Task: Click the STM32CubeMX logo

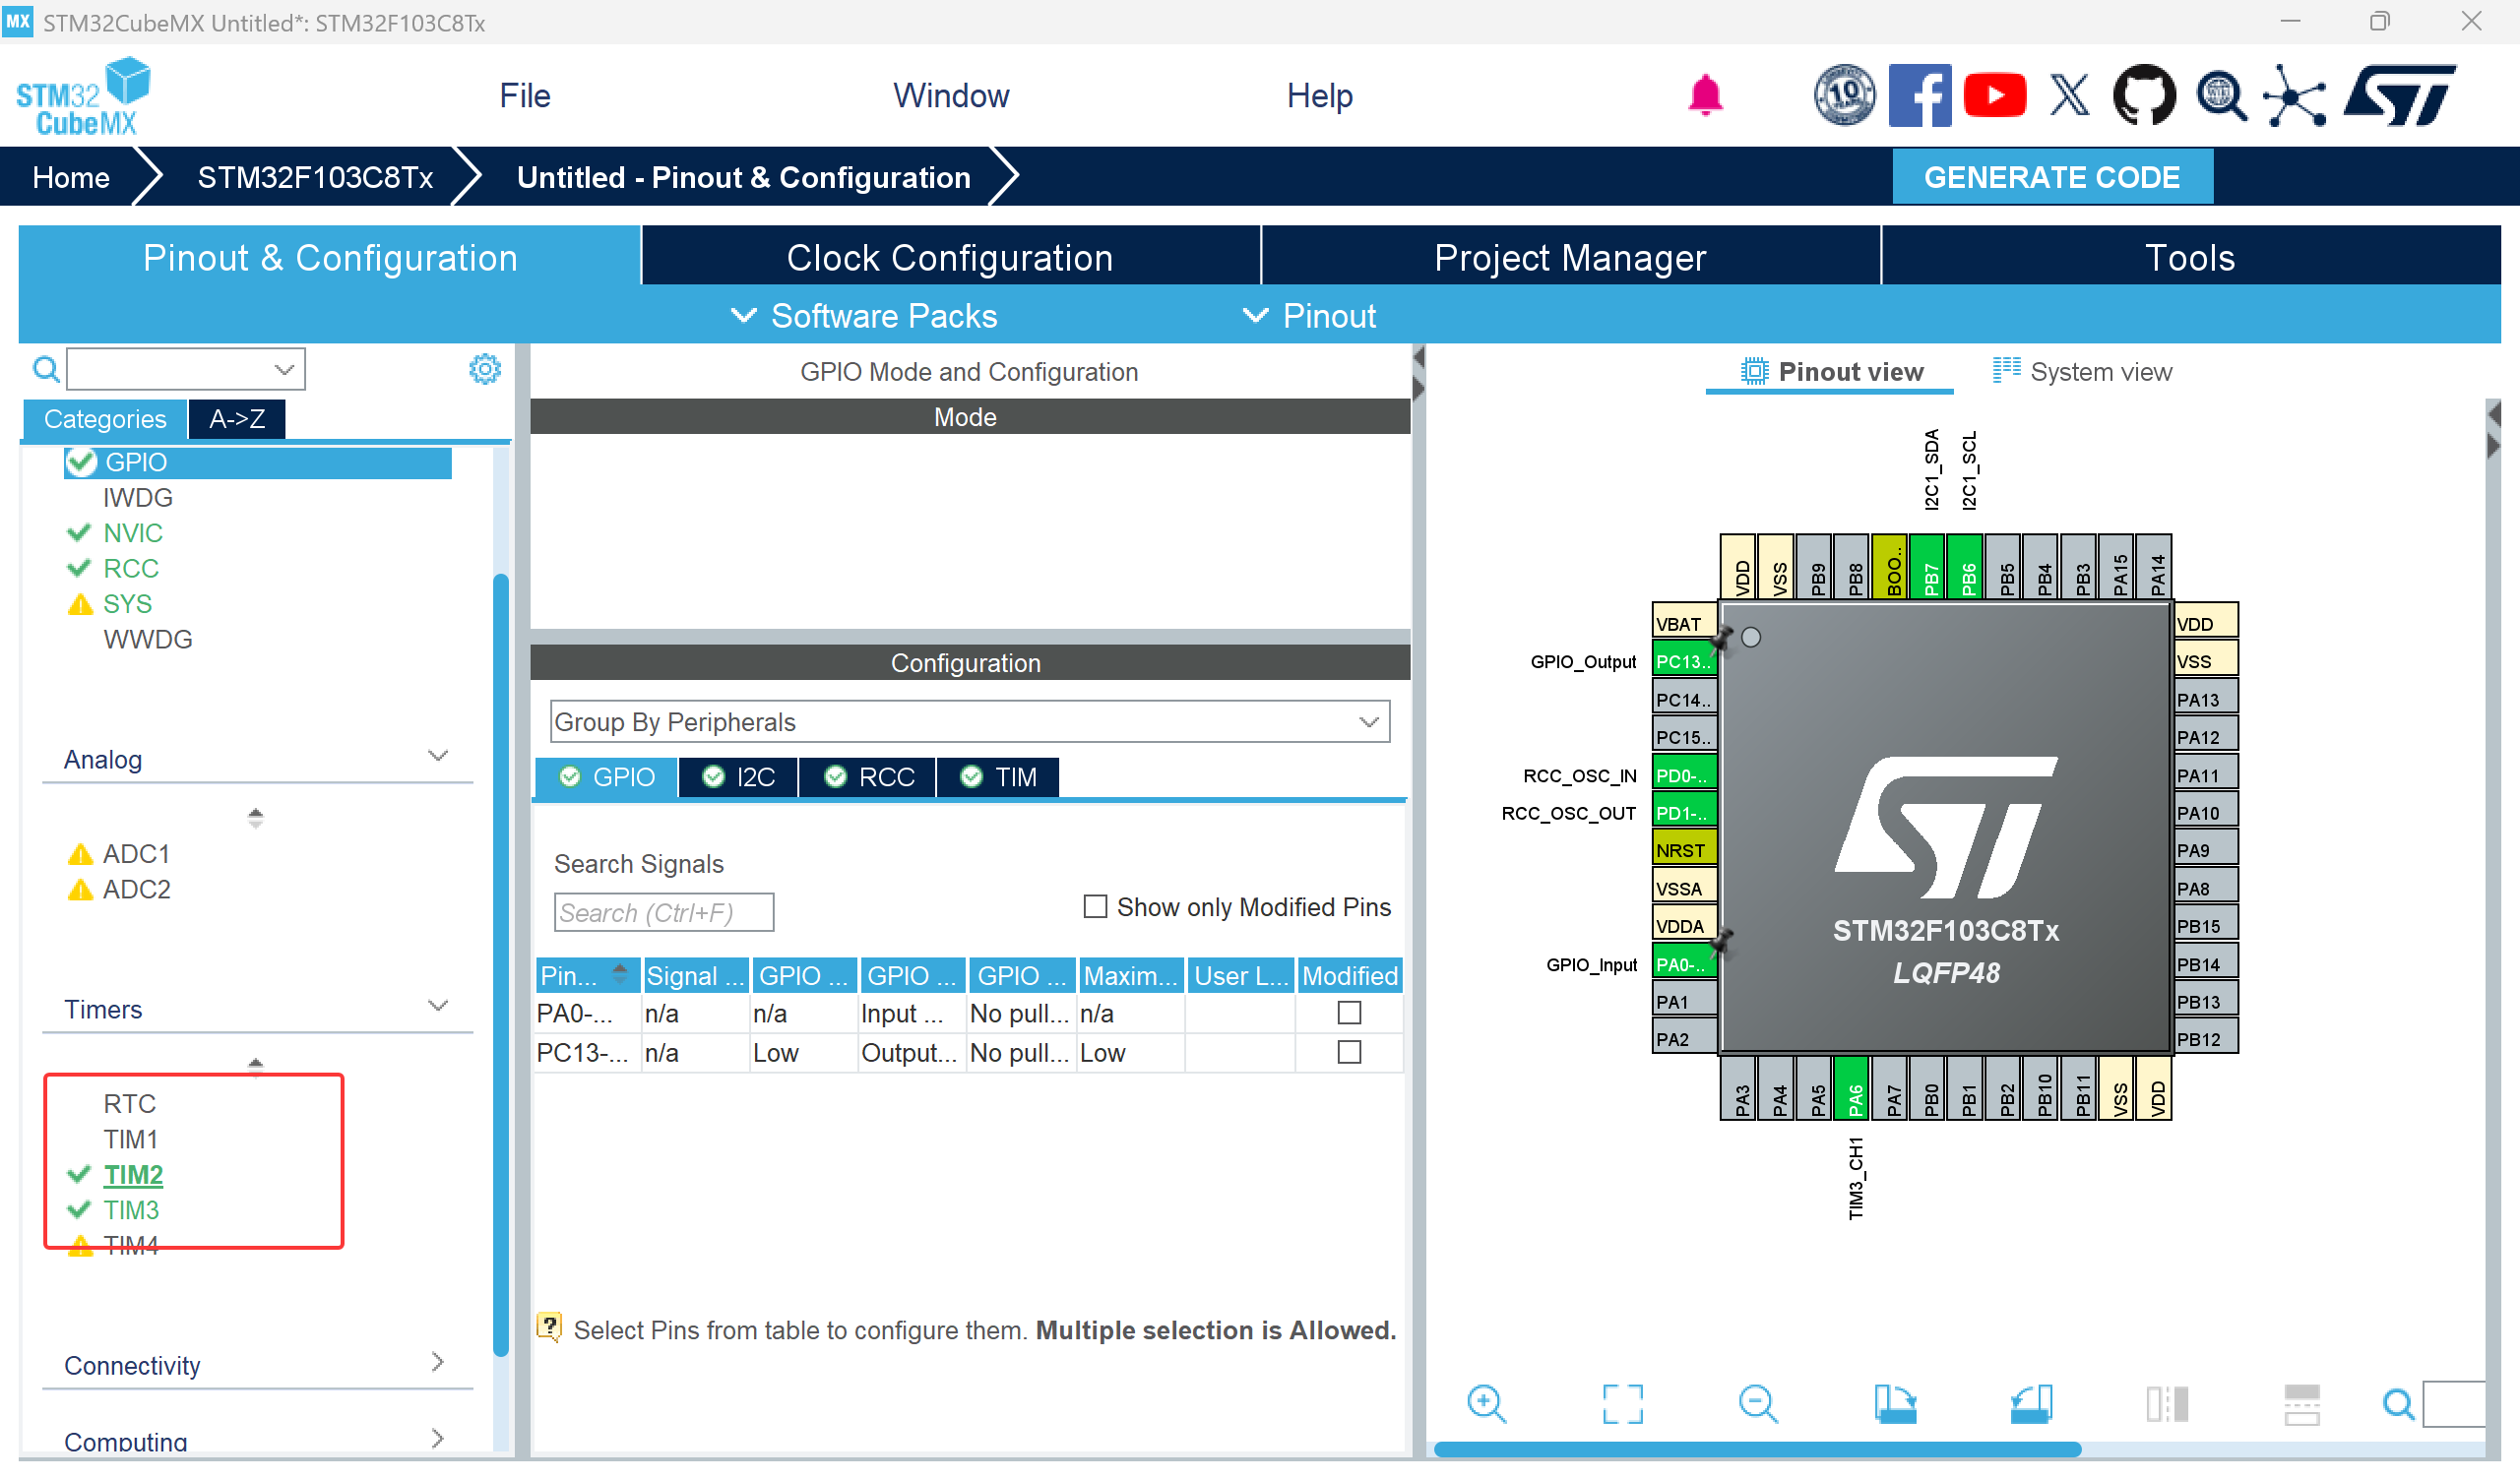Action: coord(83,97)
